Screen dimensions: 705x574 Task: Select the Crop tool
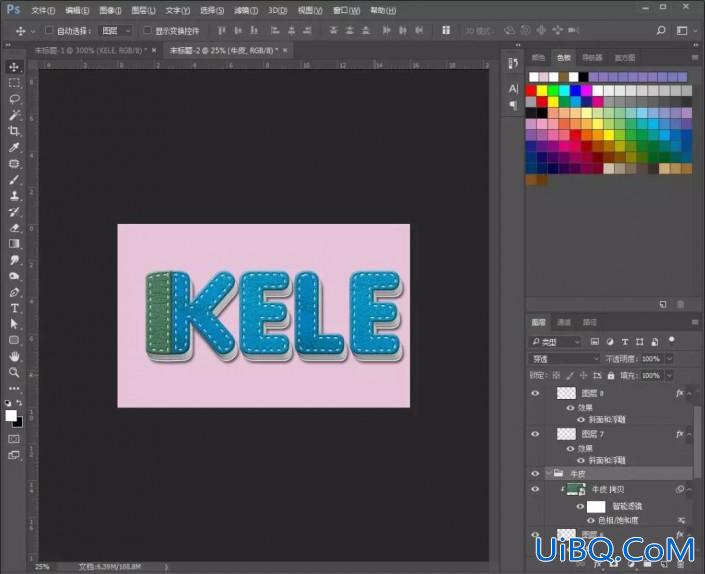click(14, 131)
